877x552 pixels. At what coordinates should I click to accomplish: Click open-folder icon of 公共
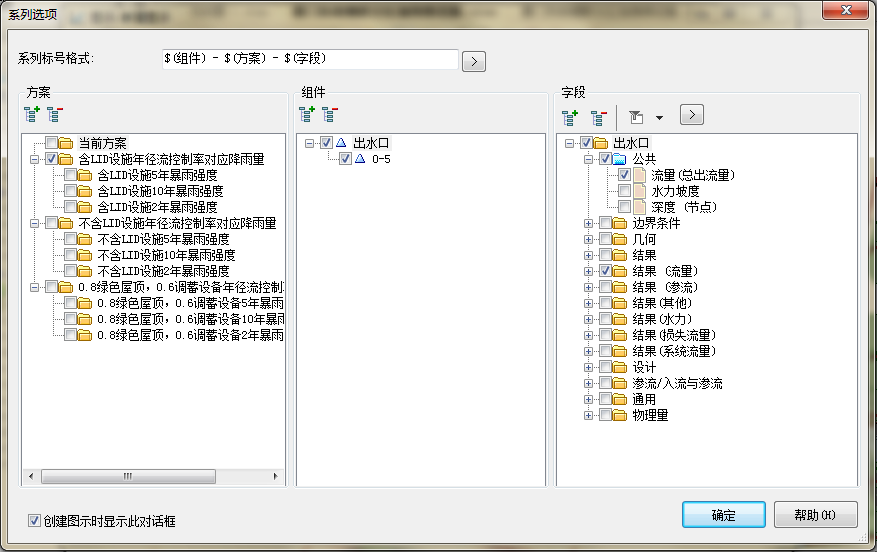(619, 159)
